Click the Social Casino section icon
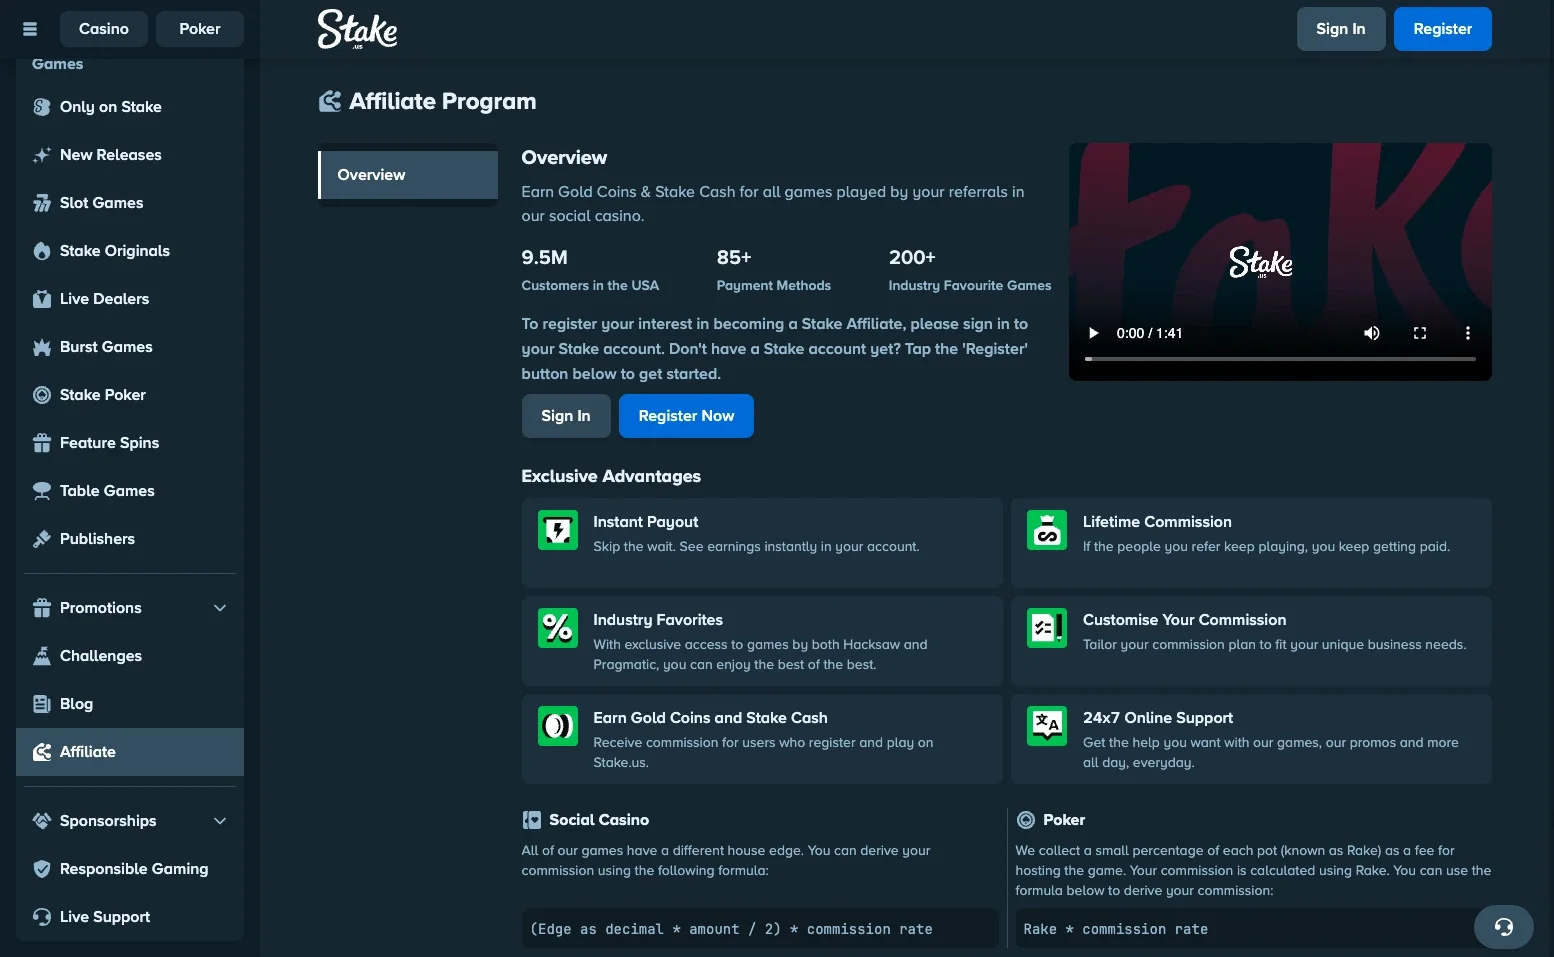The image size is (1554, 957). (x=532, y=820)
